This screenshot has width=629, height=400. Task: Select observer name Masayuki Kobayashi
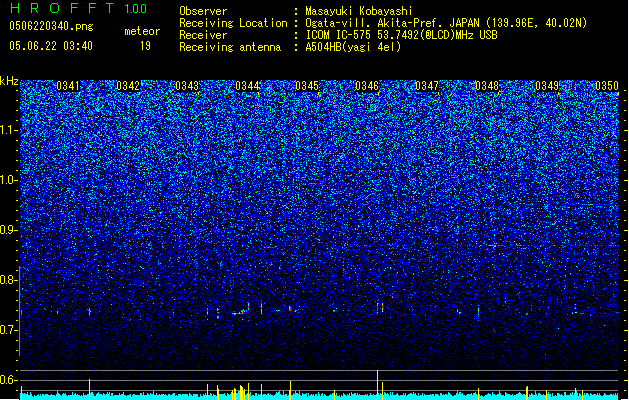(359, 11)
